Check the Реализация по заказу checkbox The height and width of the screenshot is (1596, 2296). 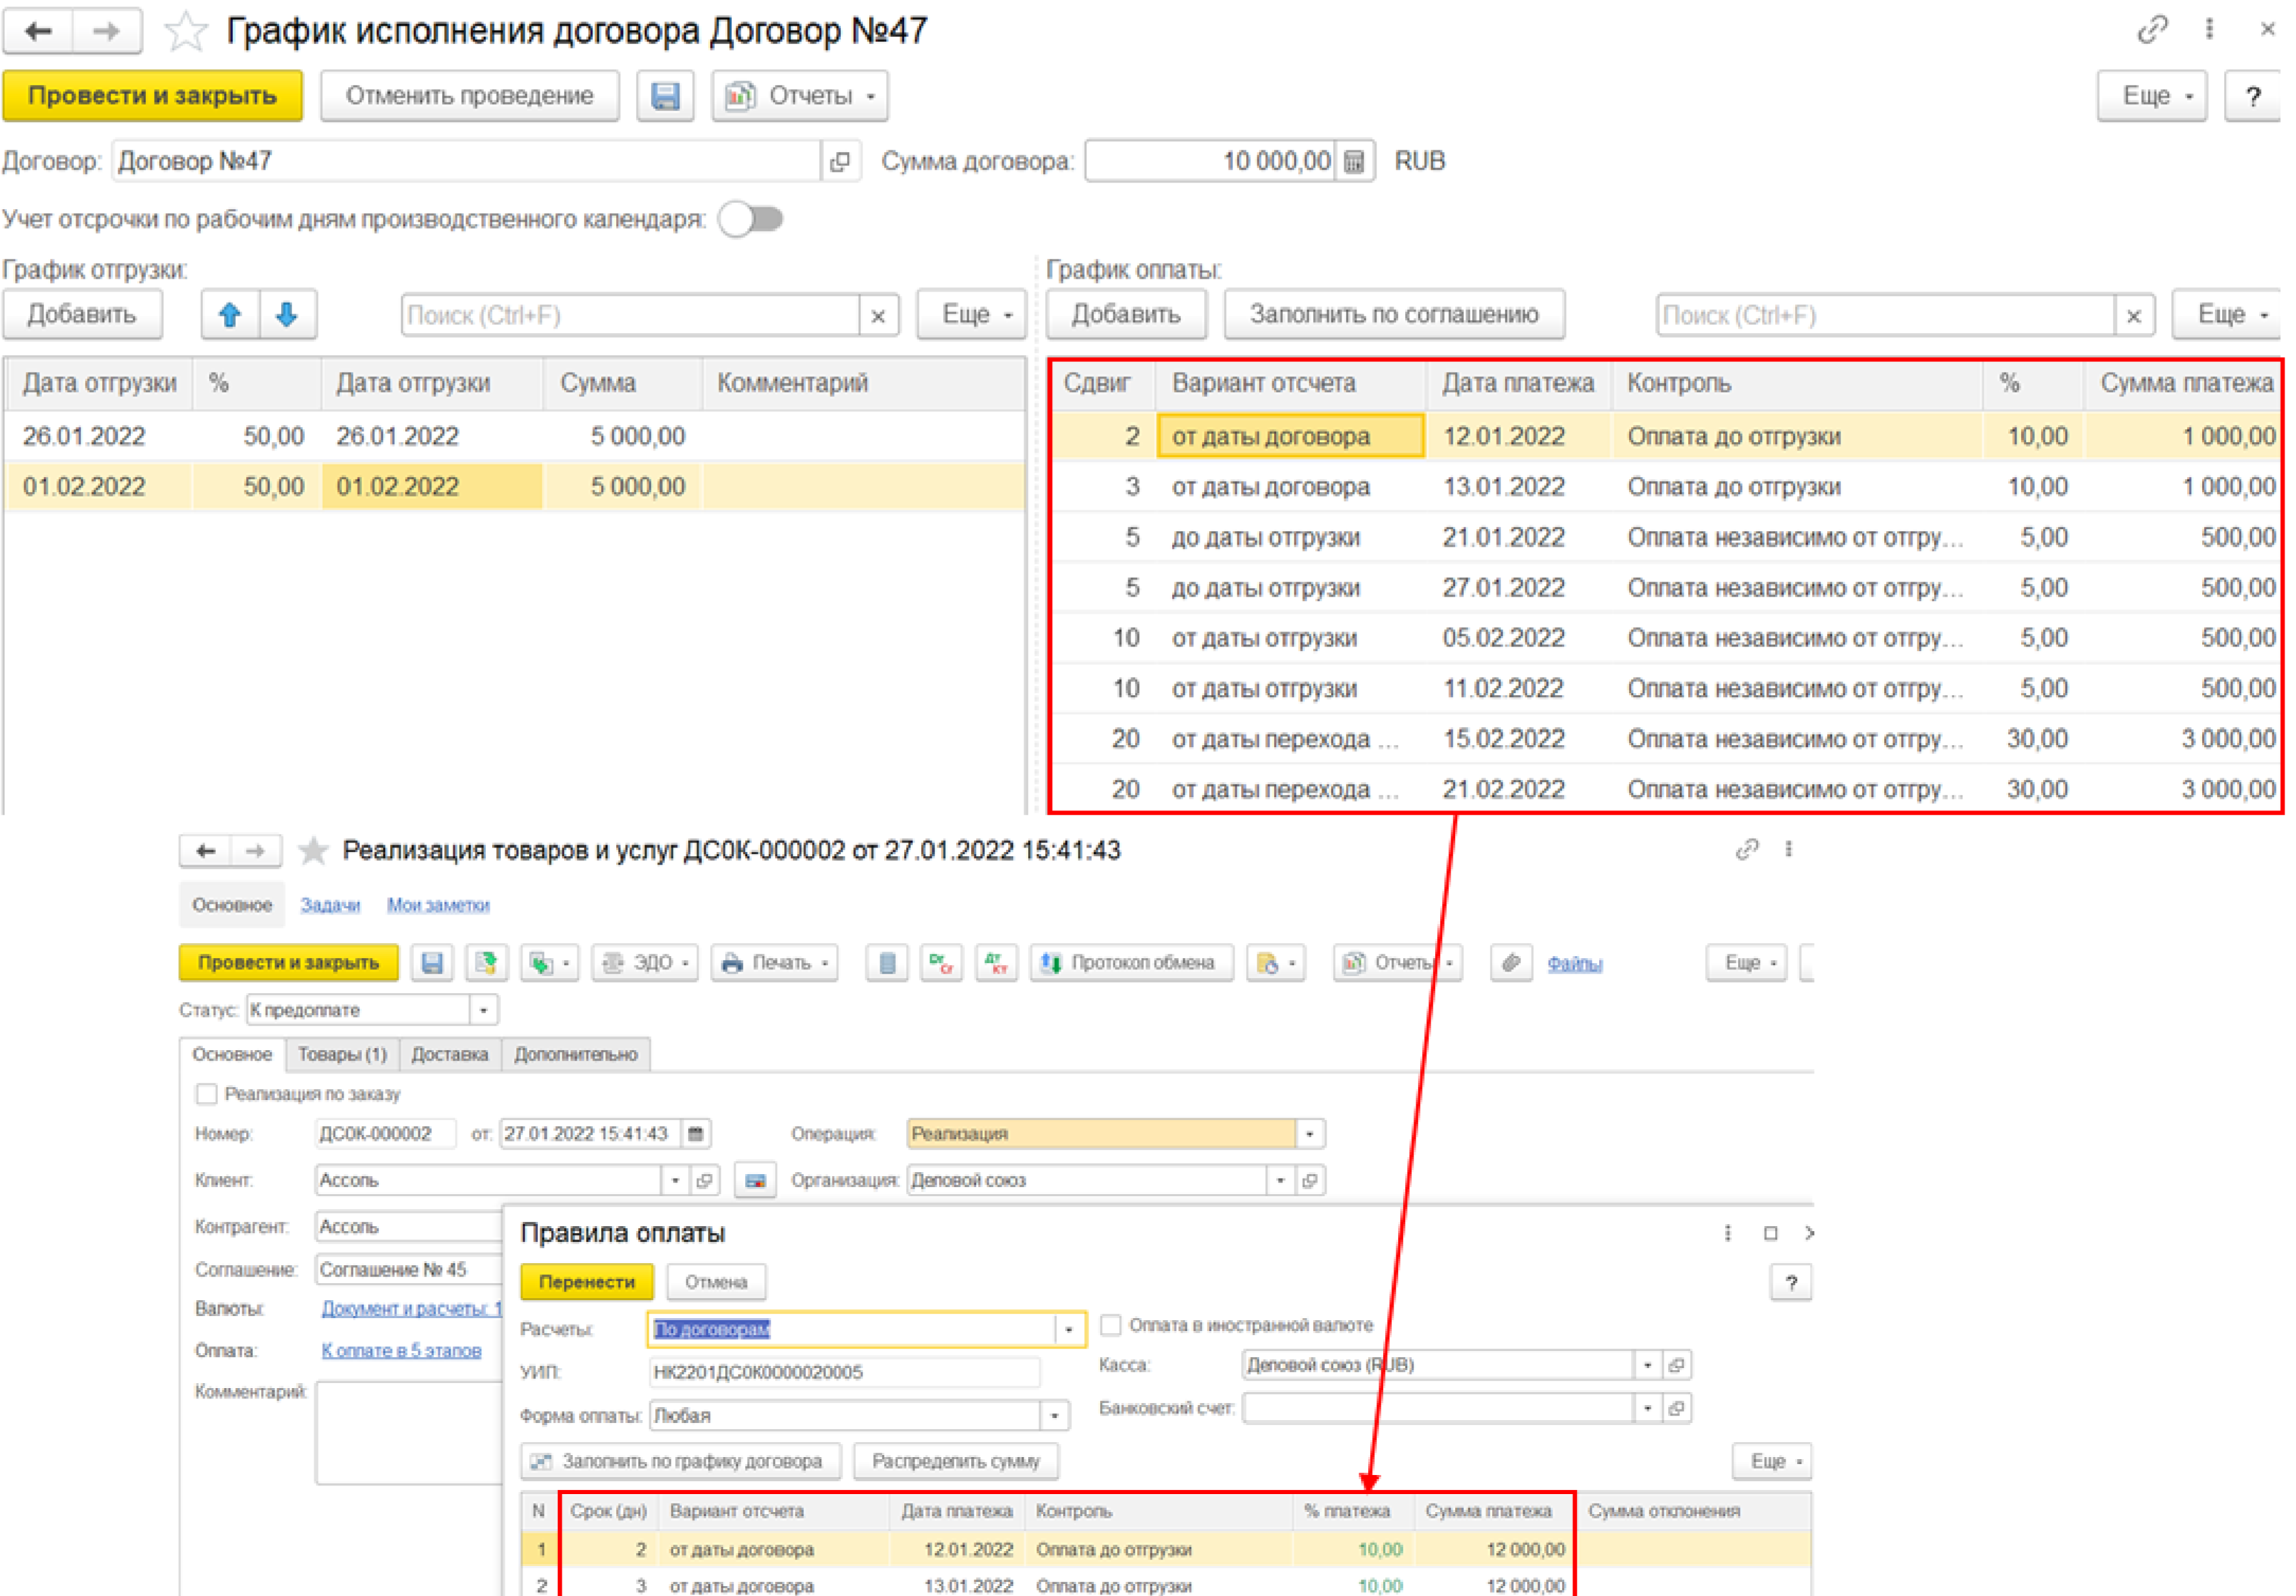pos(207,1094)
